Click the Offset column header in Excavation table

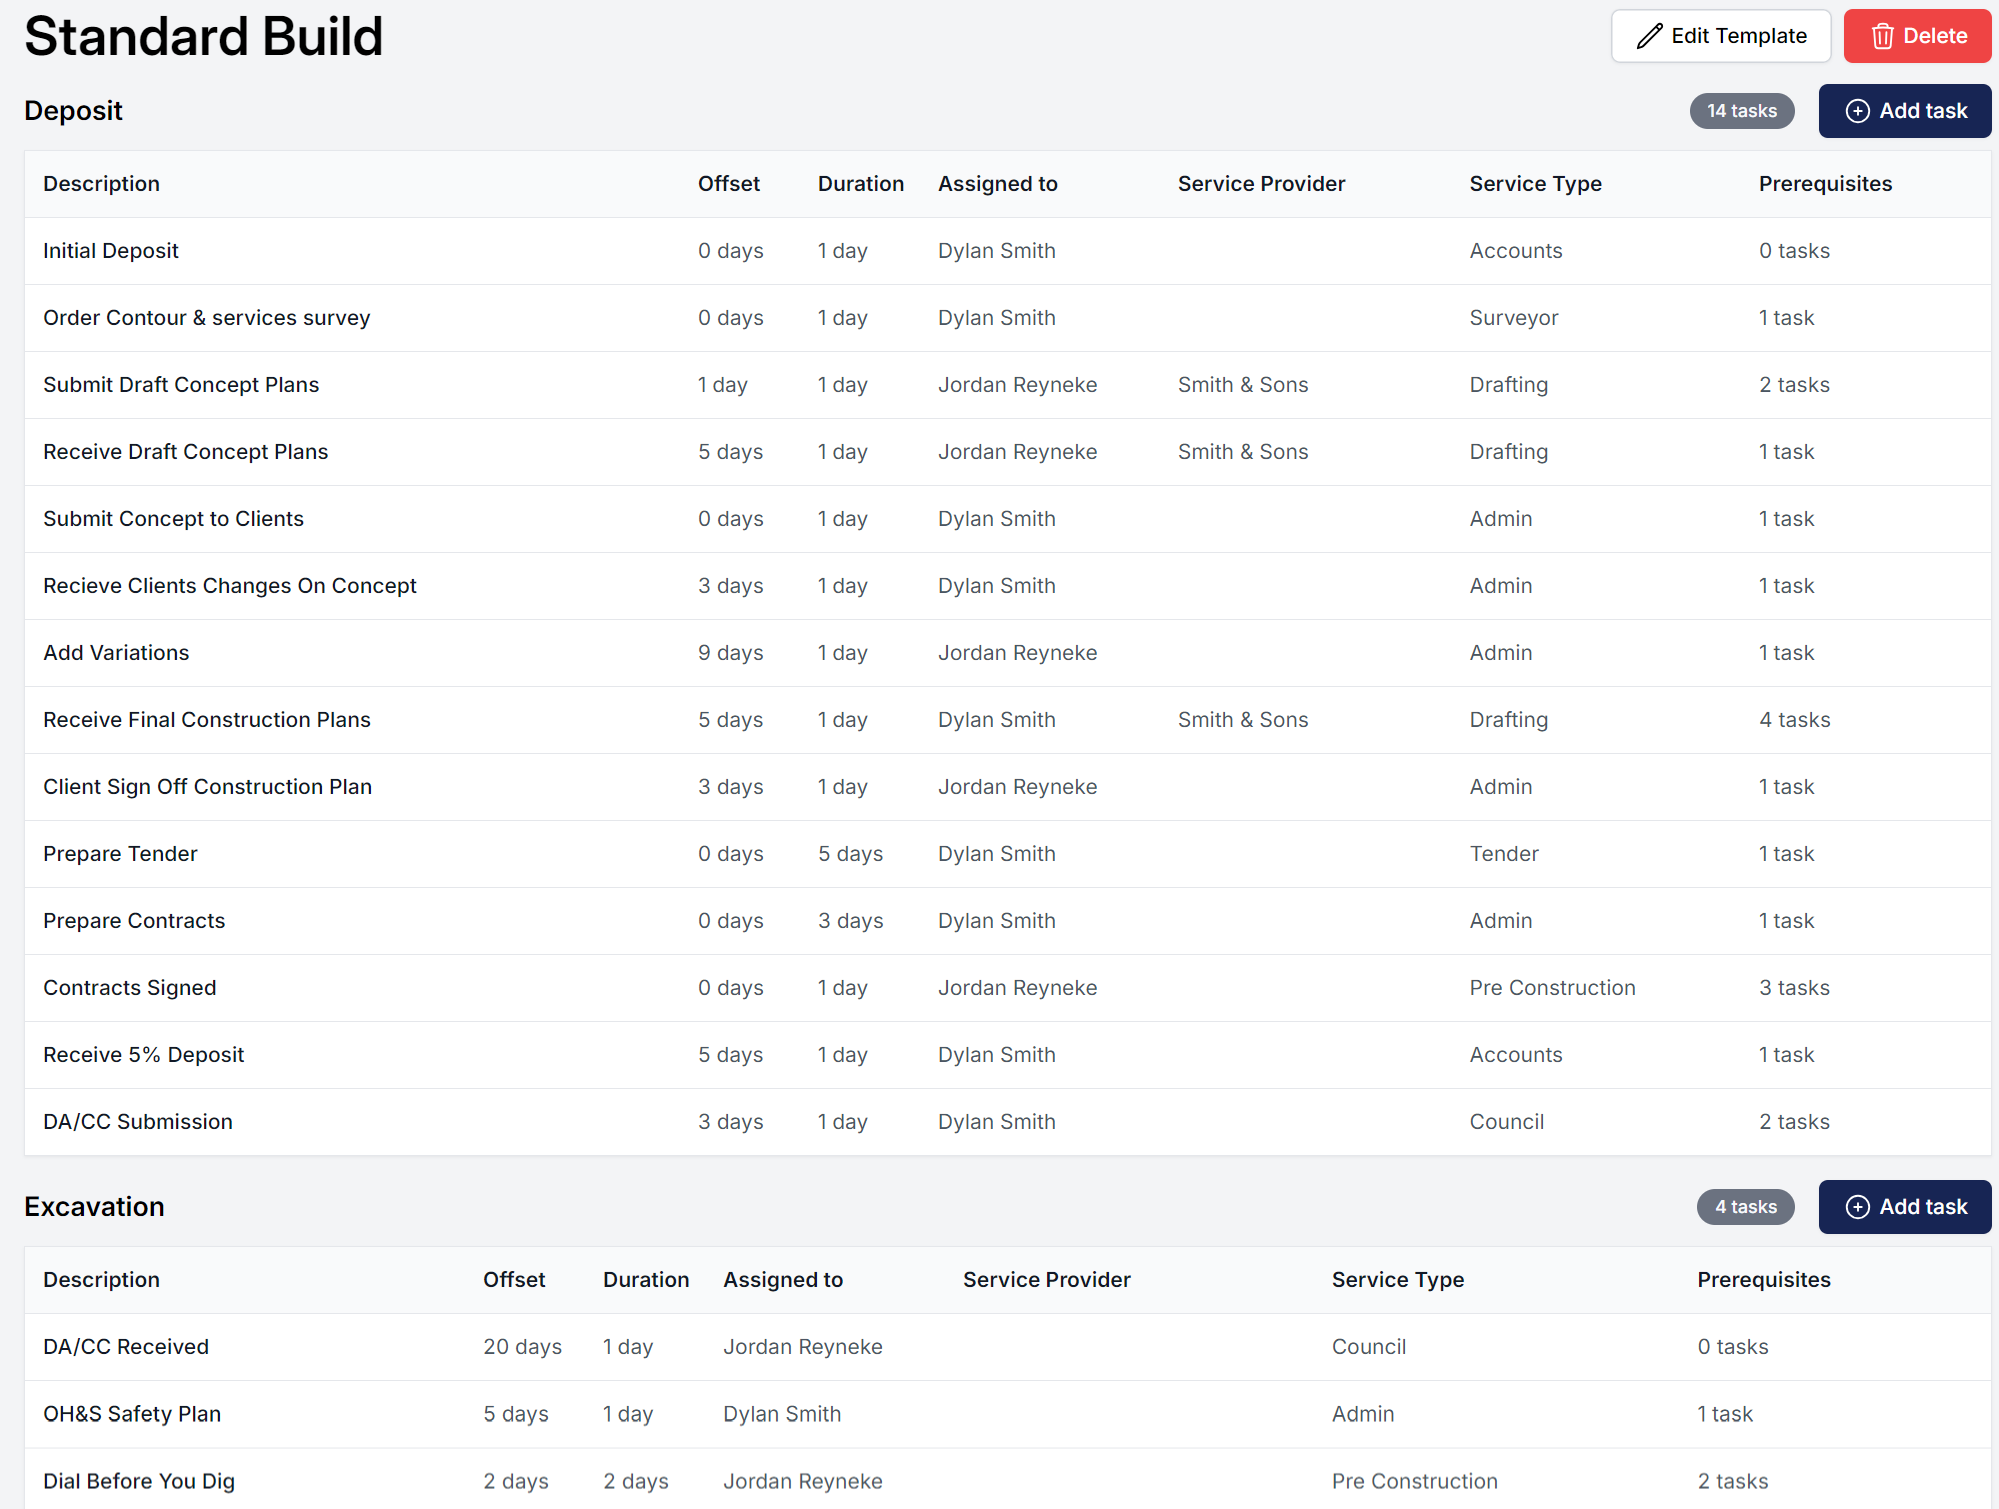(x=514, y=1280)
